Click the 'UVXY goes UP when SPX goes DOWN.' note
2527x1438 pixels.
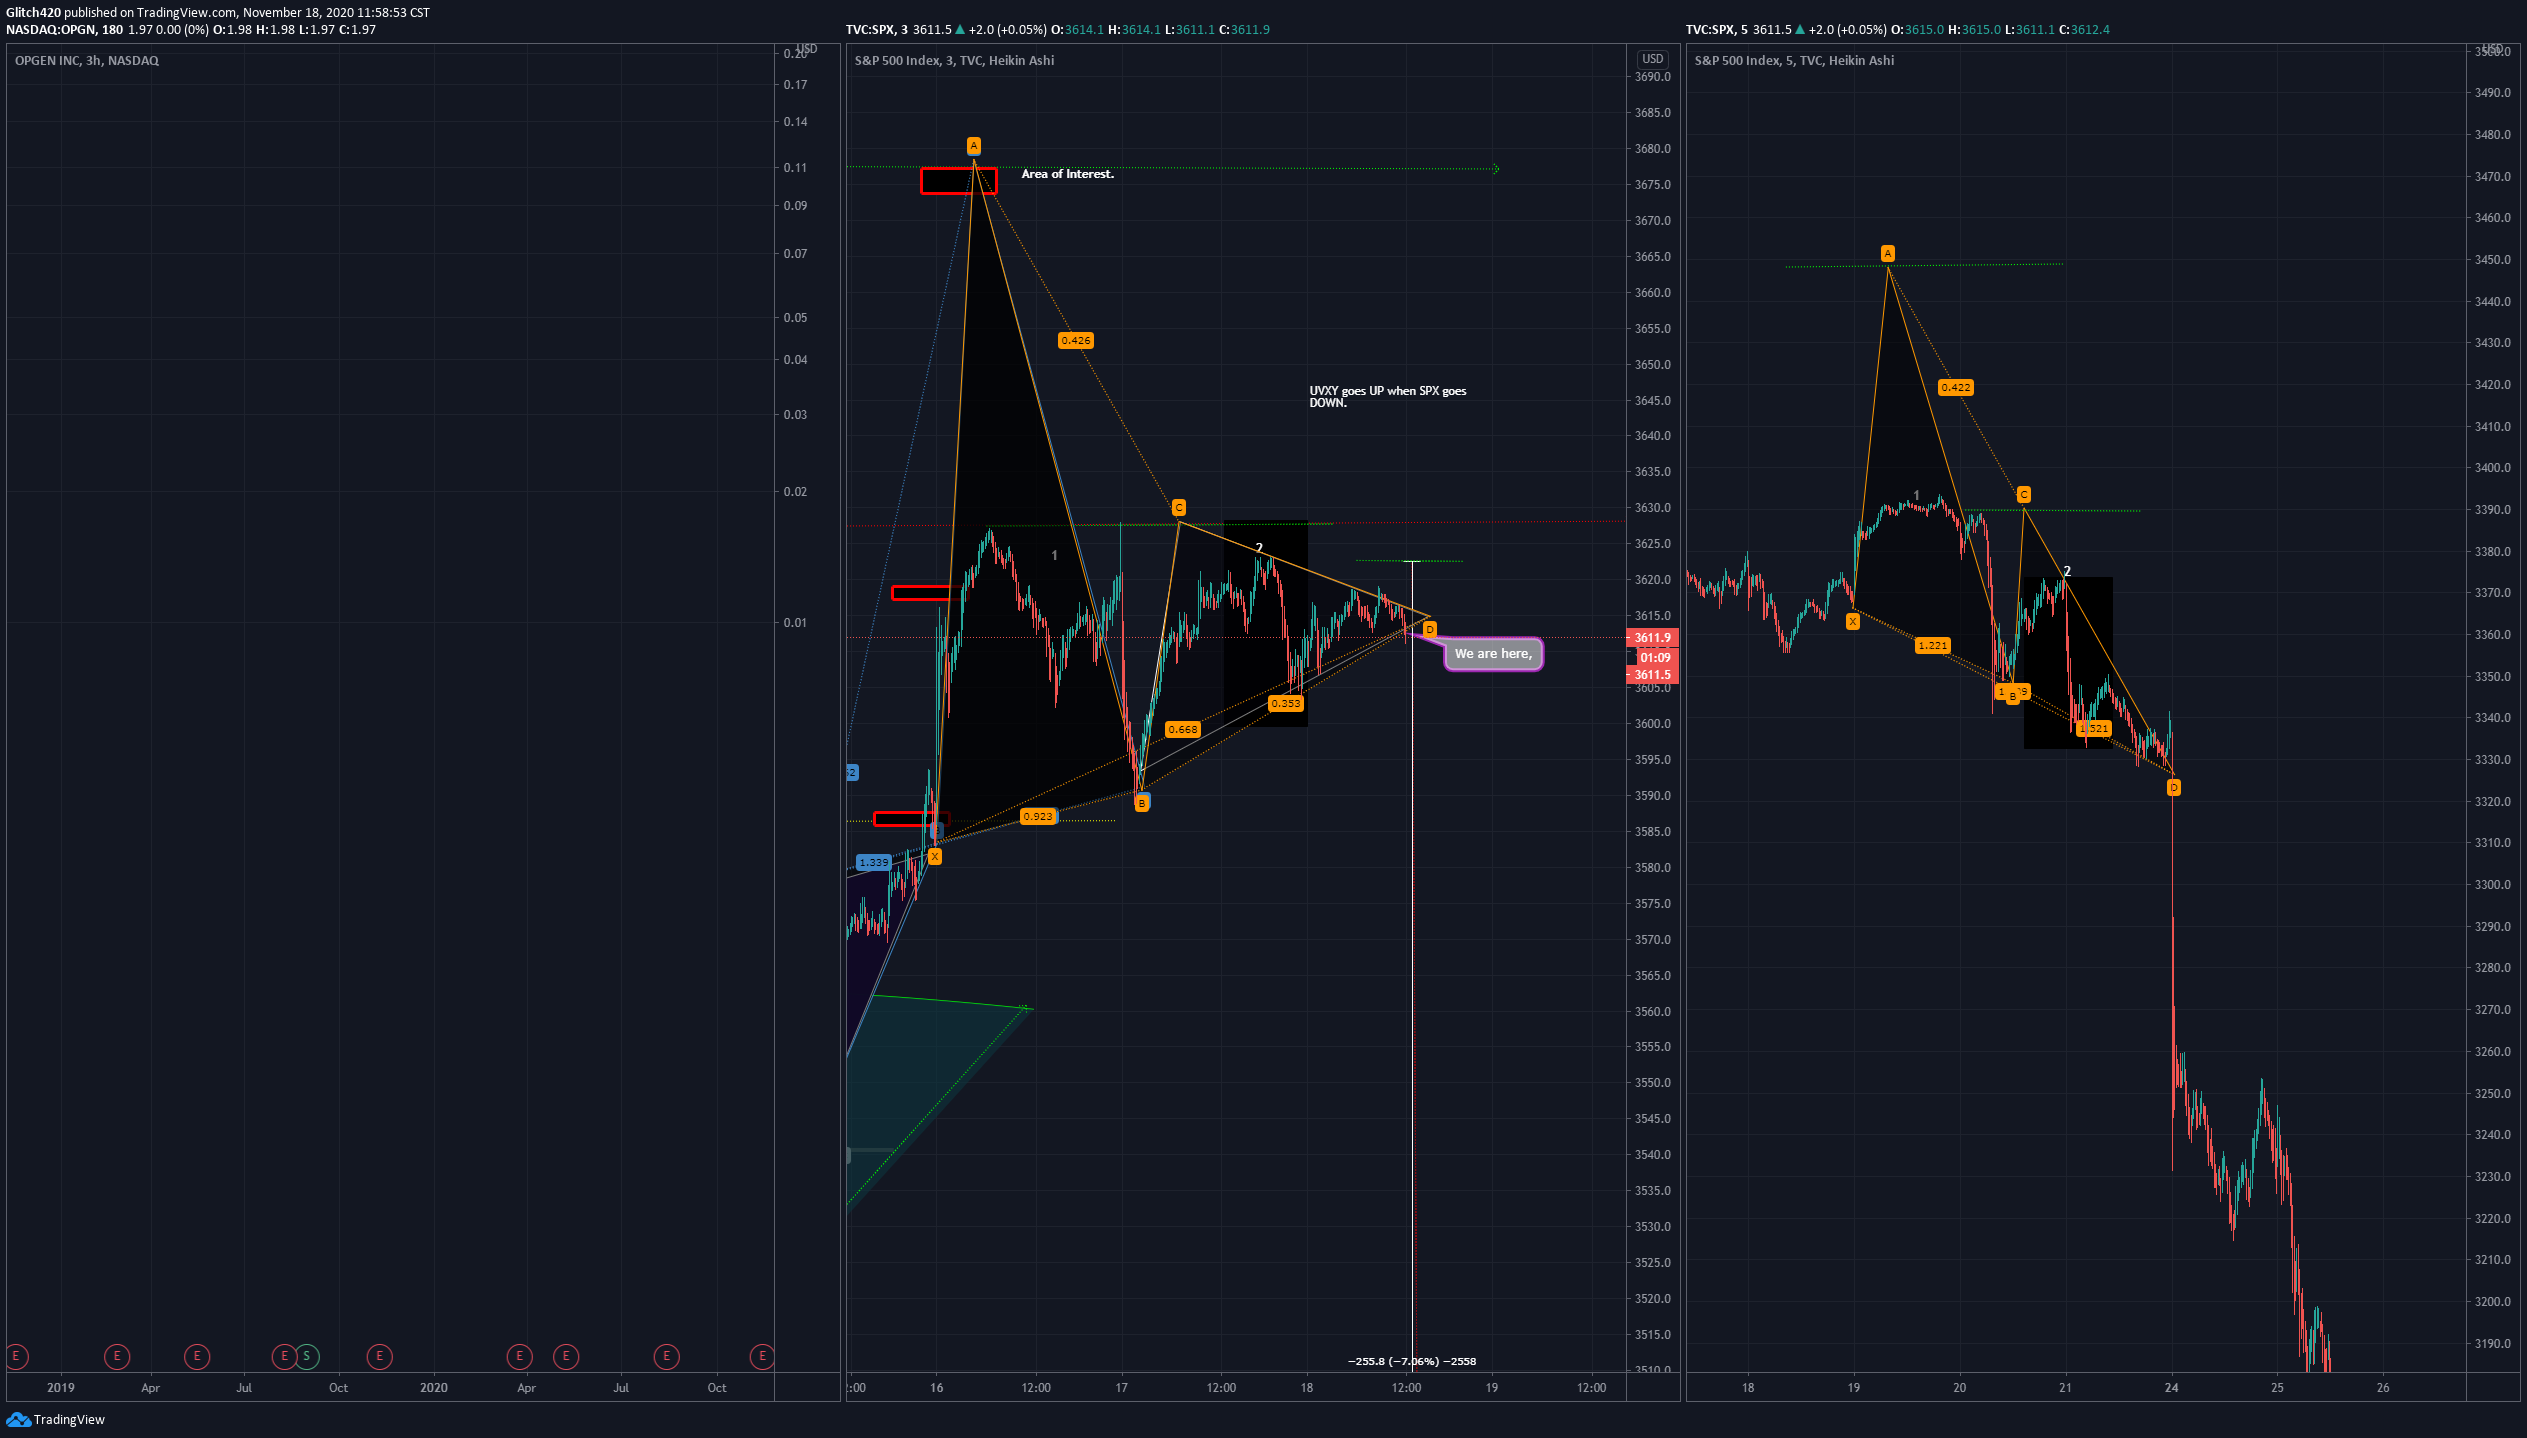tap(1388, 397)
